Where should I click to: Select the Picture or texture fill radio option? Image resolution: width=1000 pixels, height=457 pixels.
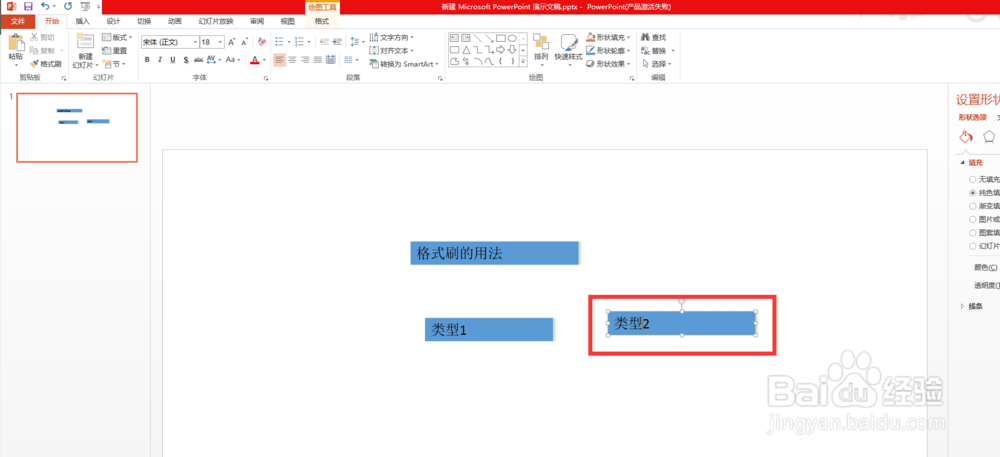(x=973, y=219)
